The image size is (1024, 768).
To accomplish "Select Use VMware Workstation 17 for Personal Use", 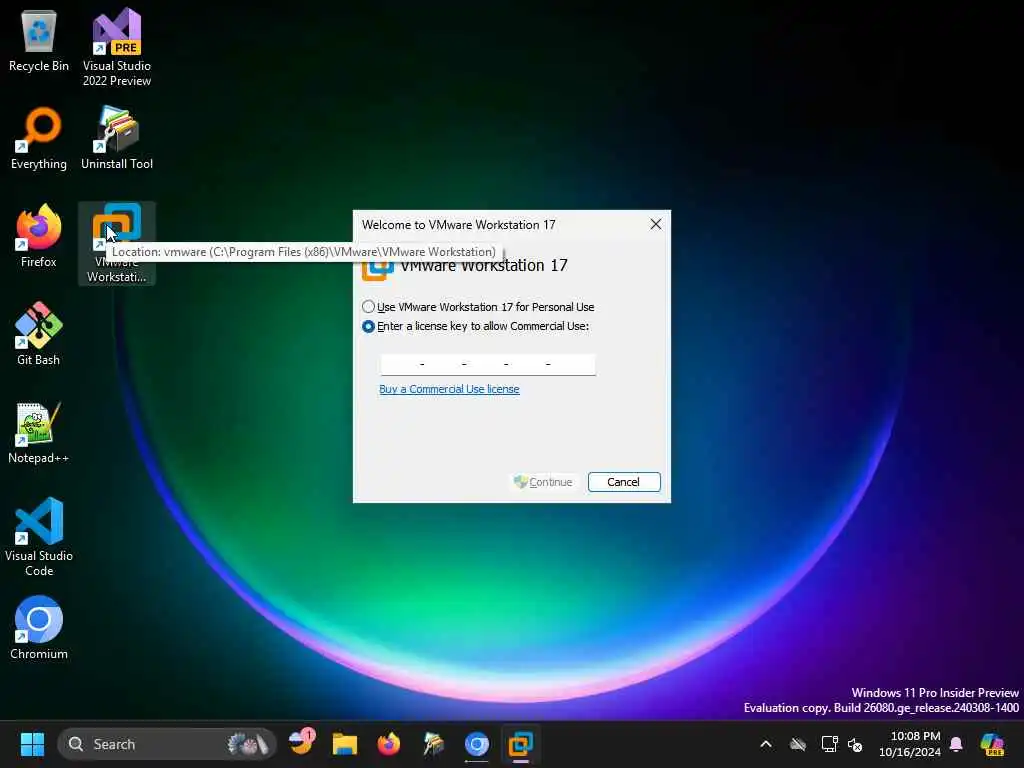I will [x=478, y=307].
